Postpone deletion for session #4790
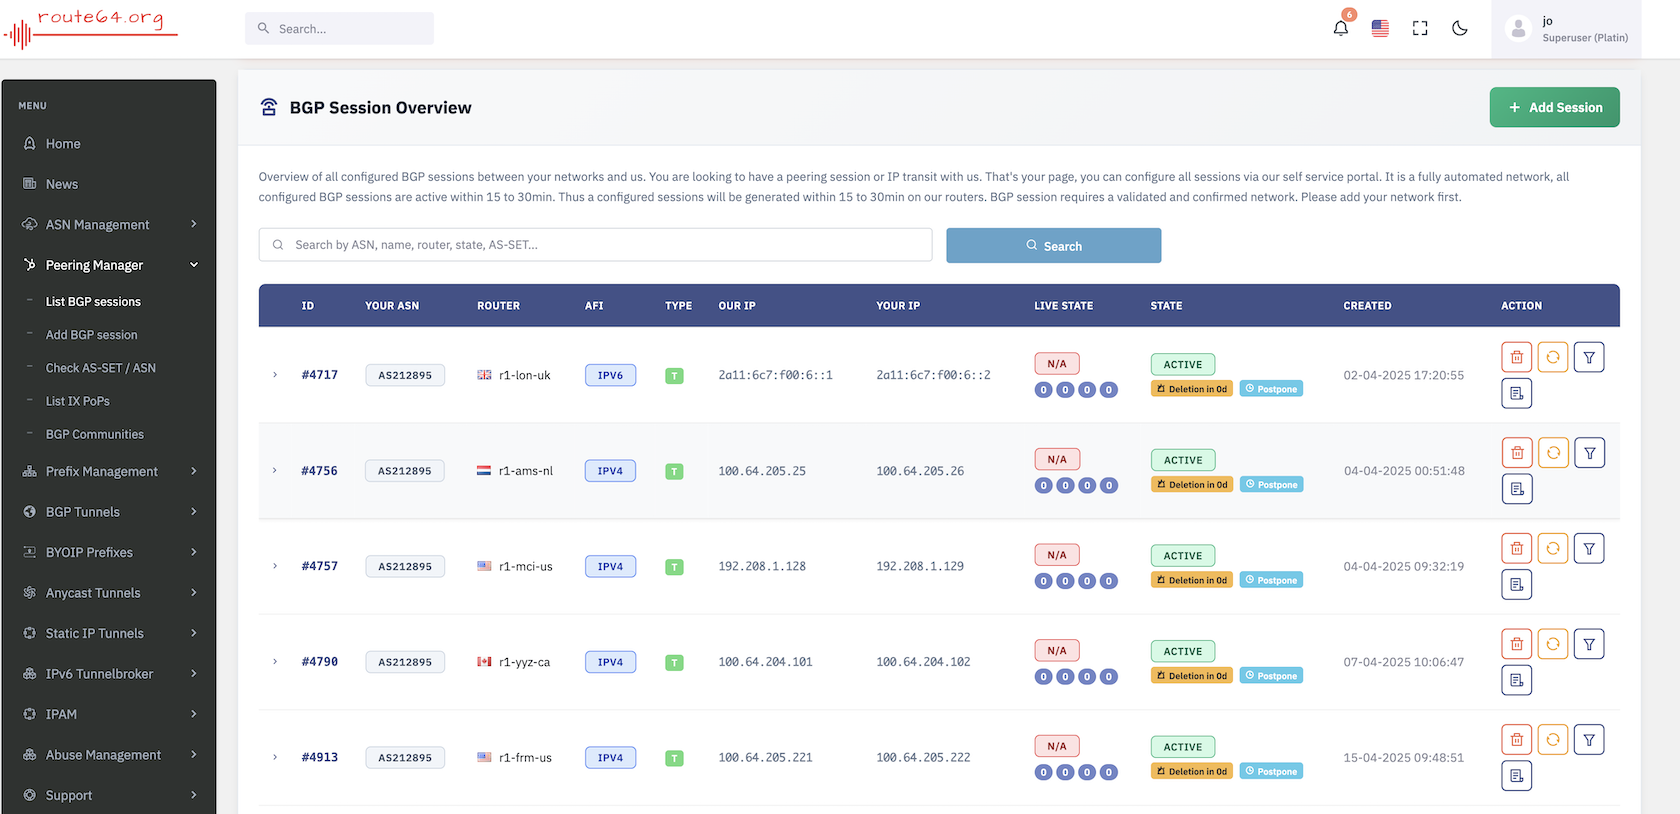The width and height of the screenshot is (1680, 814). tap(1271, 676)
